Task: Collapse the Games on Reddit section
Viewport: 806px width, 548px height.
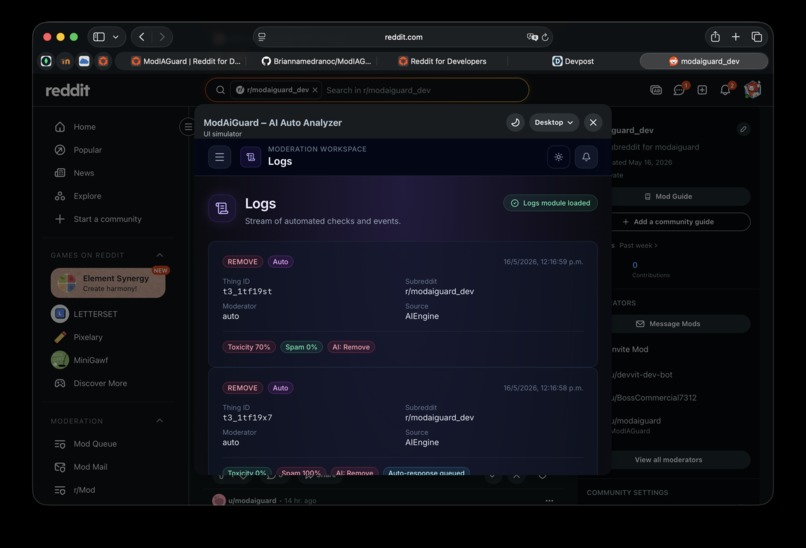Action: [x=159, y=255]
